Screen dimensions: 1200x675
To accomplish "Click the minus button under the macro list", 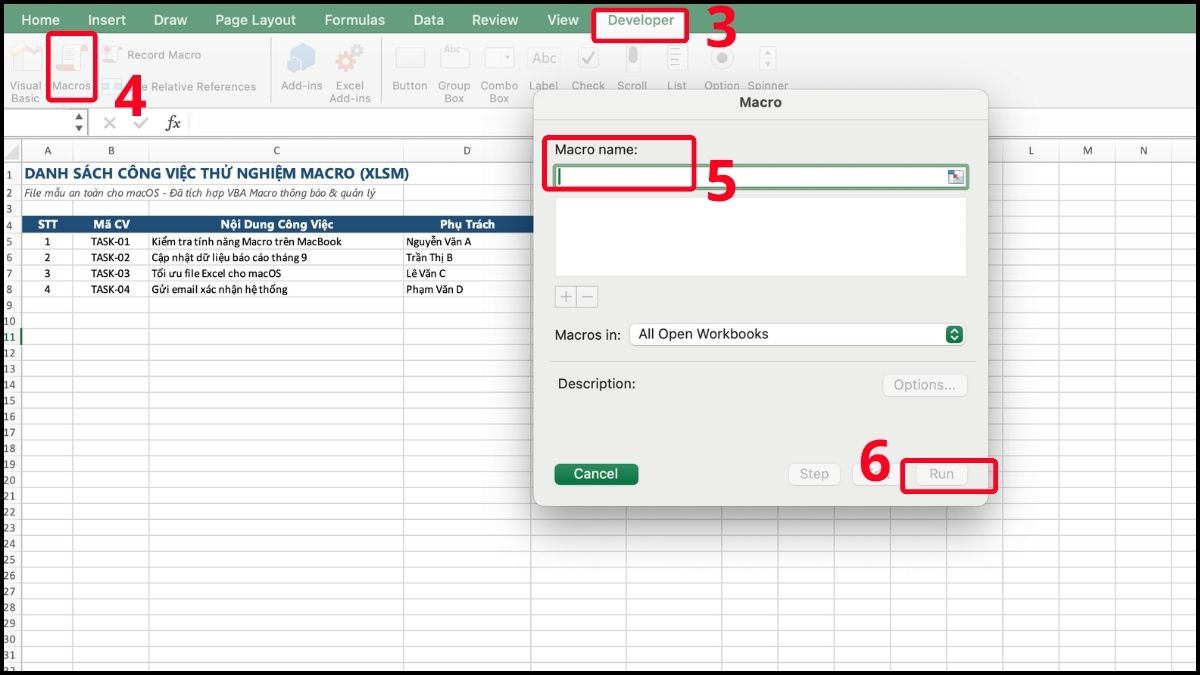I will coord(588,297).
